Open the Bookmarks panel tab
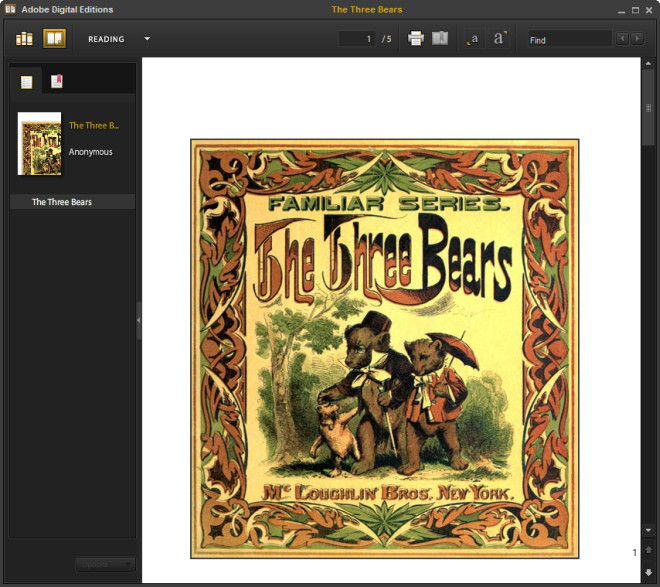This screenshot has width=660, height=587. 57,81
